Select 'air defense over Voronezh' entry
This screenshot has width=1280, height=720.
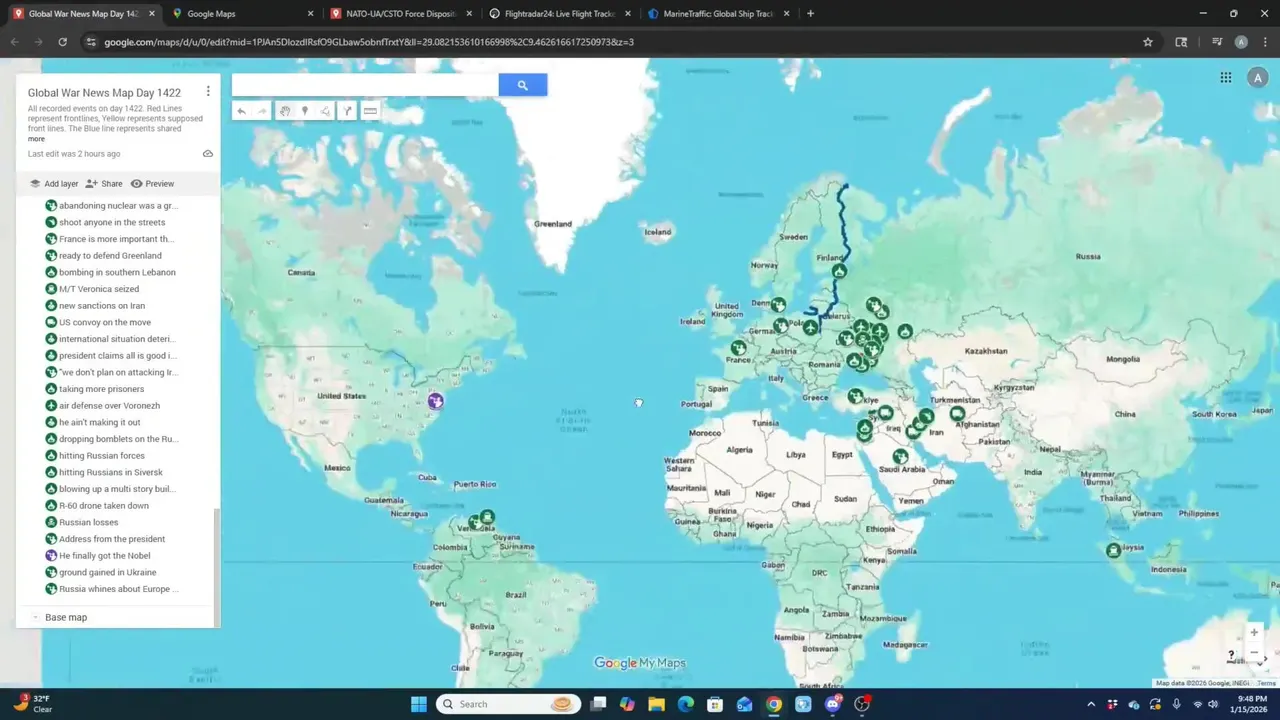(109, 405)
